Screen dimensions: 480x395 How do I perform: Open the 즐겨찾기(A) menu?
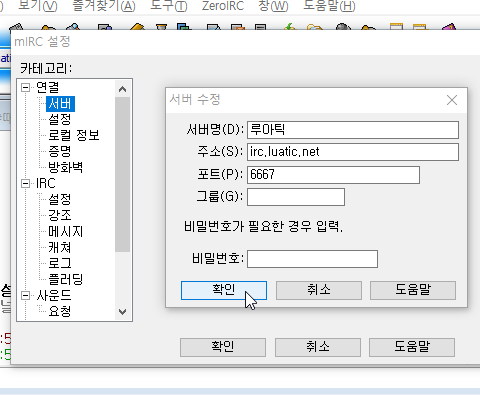pyautogui.click(x=104, y=6)
